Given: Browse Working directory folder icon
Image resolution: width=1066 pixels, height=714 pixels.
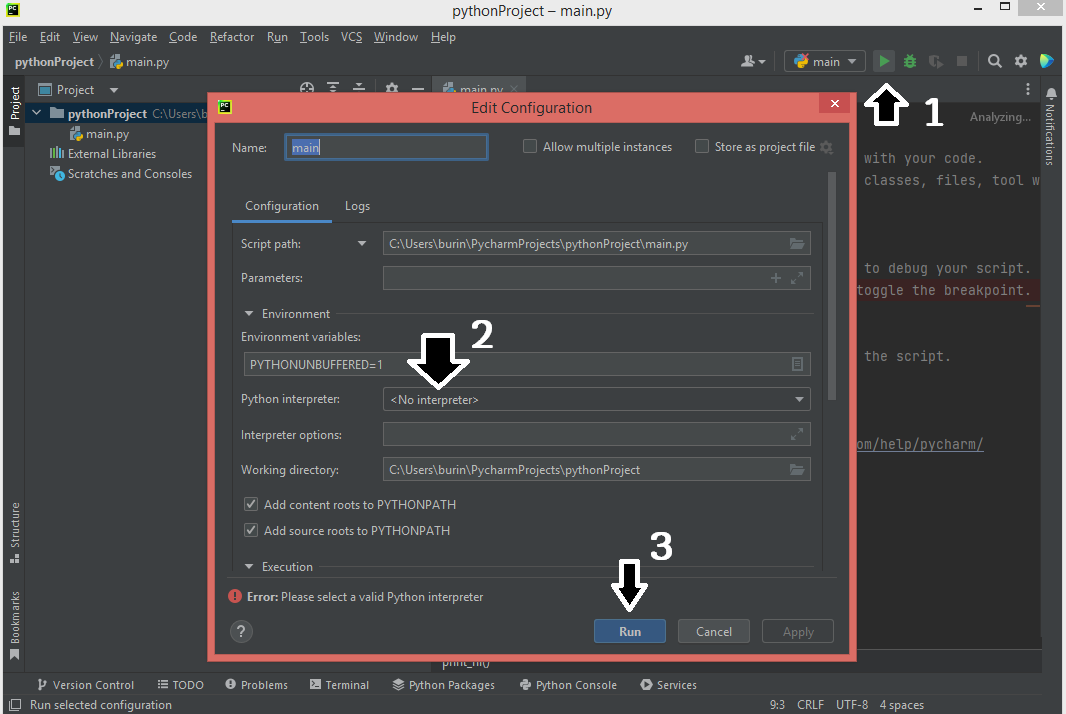Looking at the screenshot, I should click(x=797, y=470).
